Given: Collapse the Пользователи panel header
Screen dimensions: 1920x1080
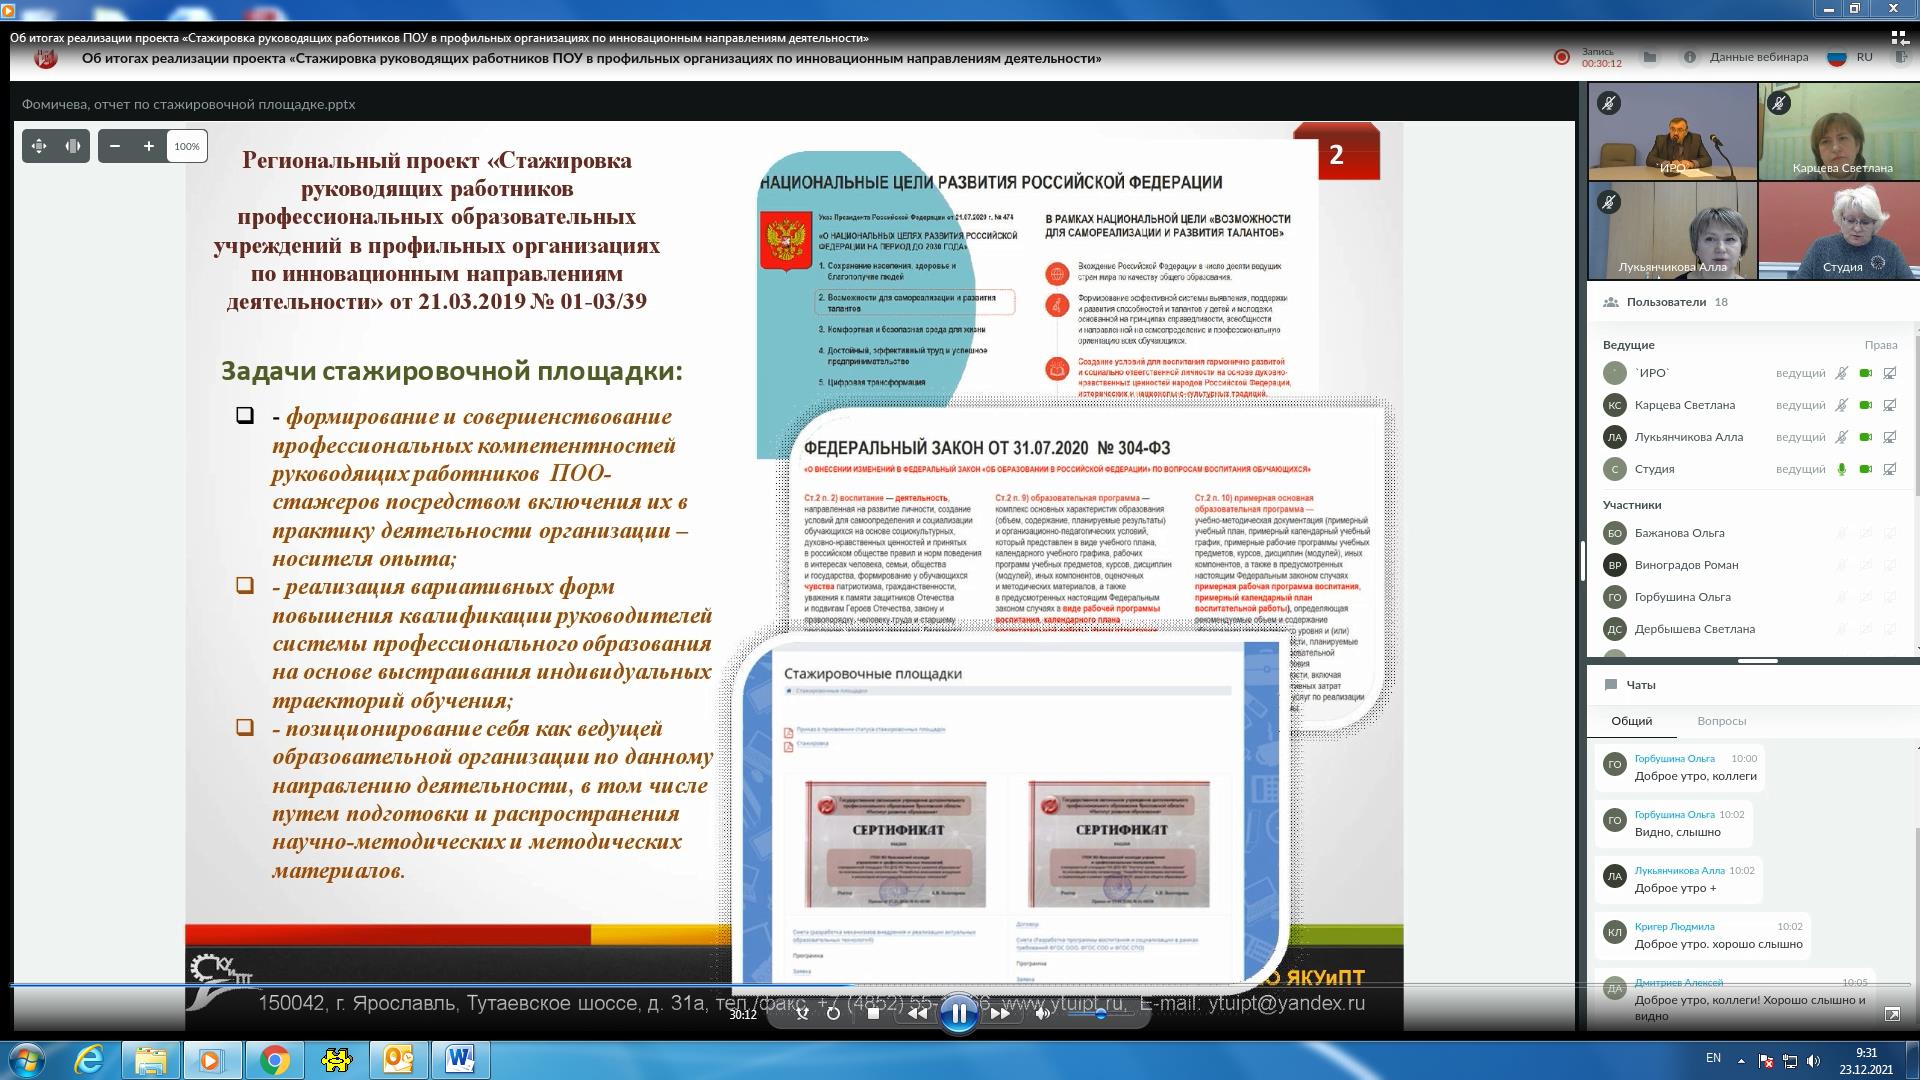Looking at the screenshot, I should pyautogui.click(x=1753, y=302).
